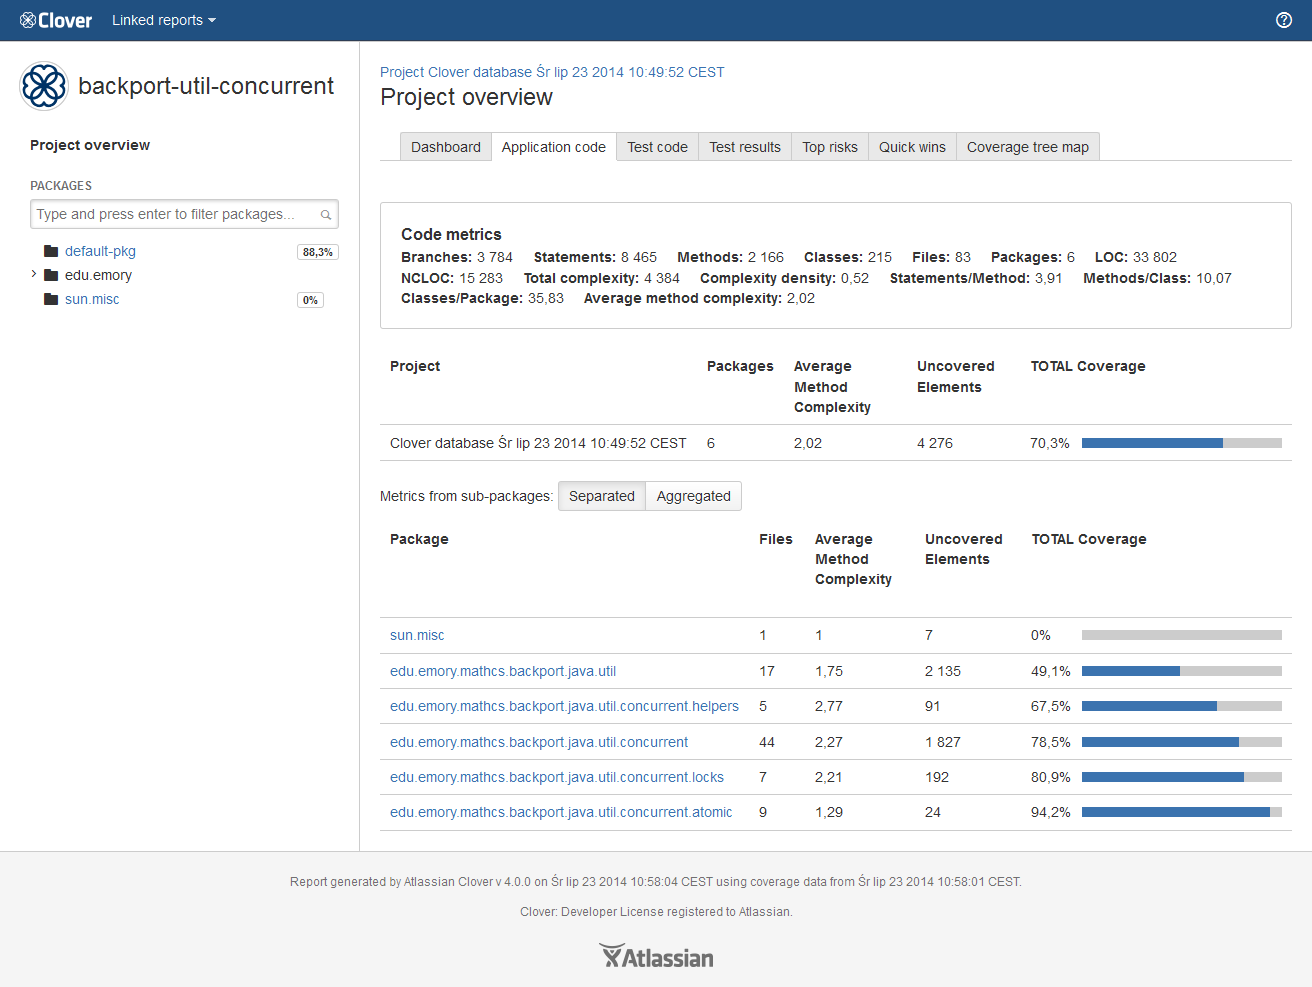
Task: Open the Linked reports dropdown
Action: point(163,20)
